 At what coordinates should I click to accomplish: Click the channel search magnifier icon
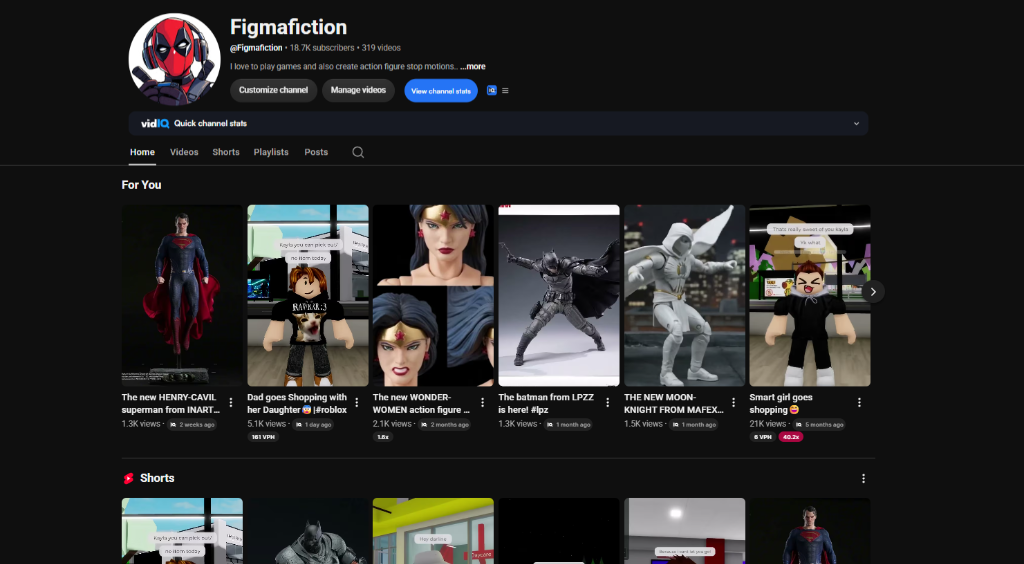click(358, 152)
